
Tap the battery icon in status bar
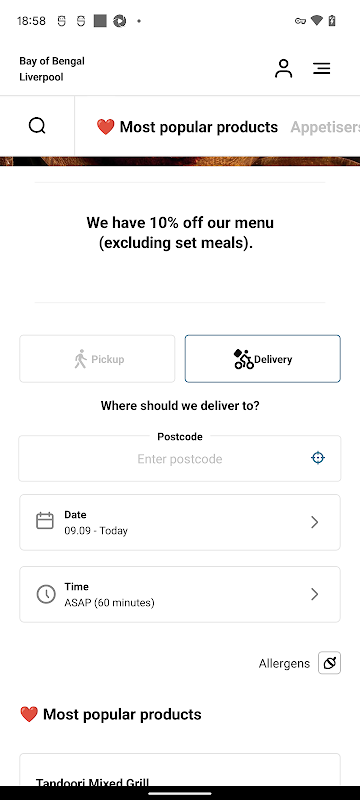[x=332, y=21]
